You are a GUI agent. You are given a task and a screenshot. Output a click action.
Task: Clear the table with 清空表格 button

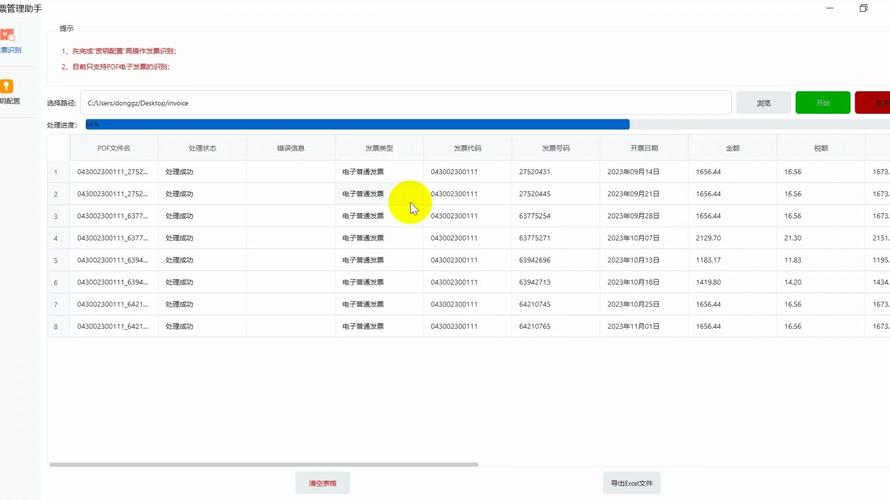[x=322, y=483]
